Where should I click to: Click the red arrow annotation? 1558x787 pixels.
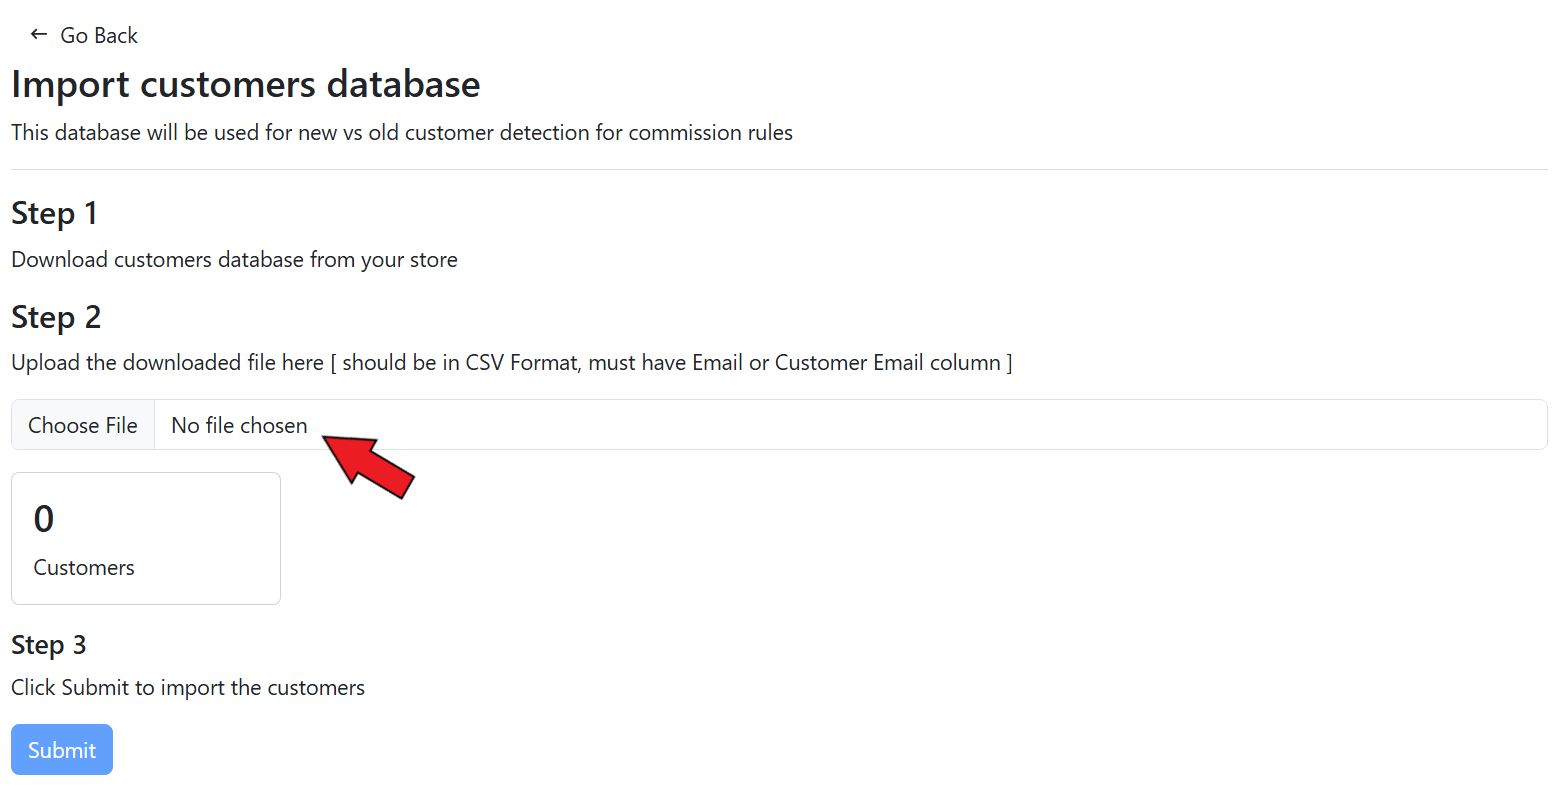[x=370, y=465]
